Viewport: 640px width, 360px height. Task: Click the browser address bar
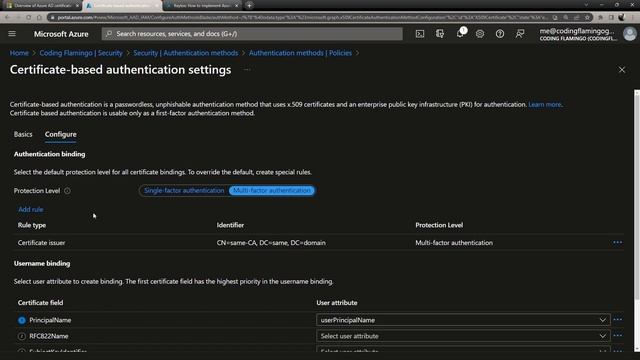302,18
